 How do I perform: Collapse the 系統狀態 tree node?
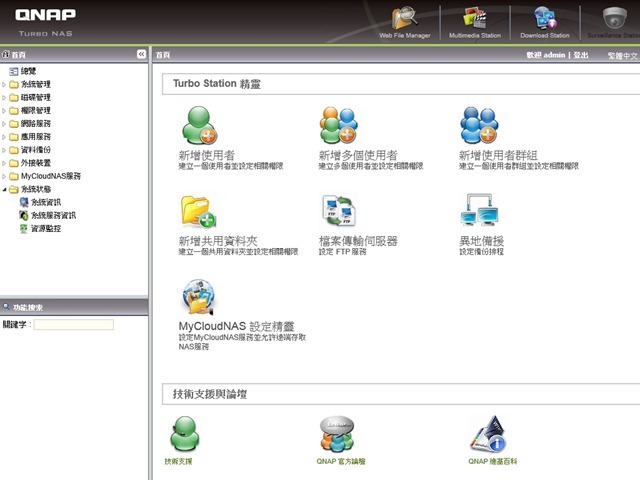coord(4,189)
